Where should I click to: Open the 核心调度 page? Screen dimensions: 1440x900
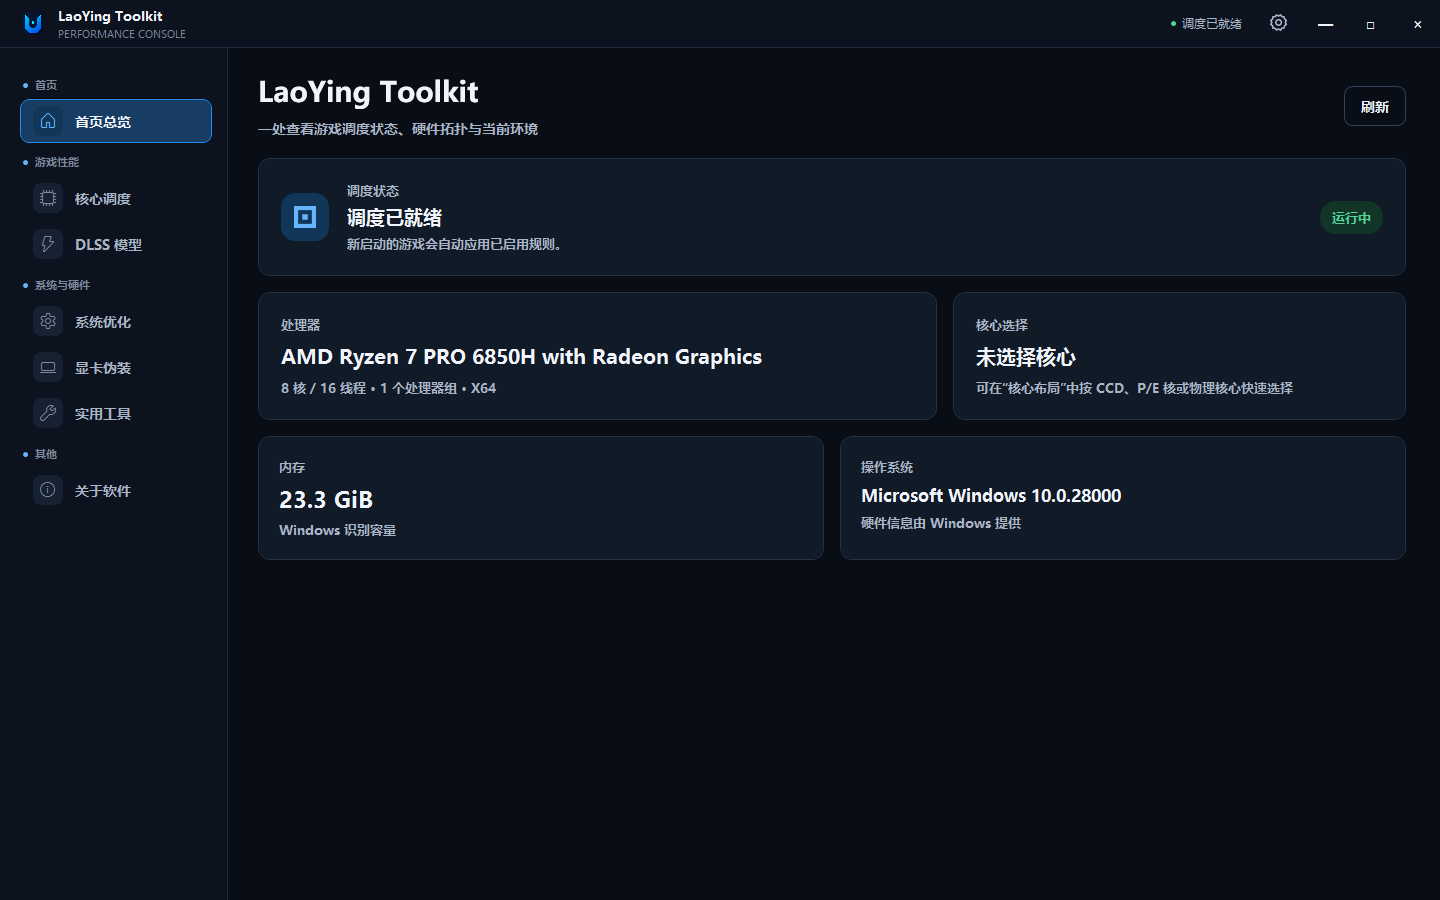click(x=116, y=198)
